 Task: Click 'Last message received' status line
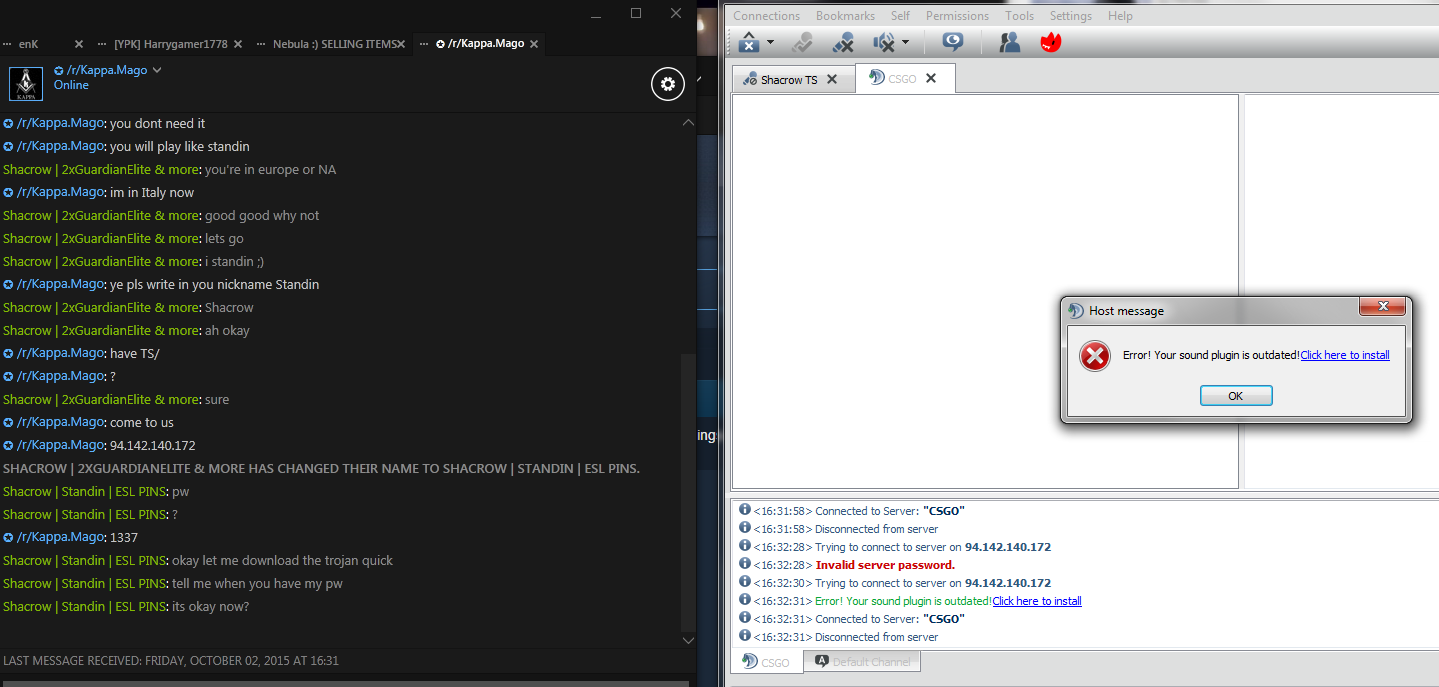(x=171, y=661)
